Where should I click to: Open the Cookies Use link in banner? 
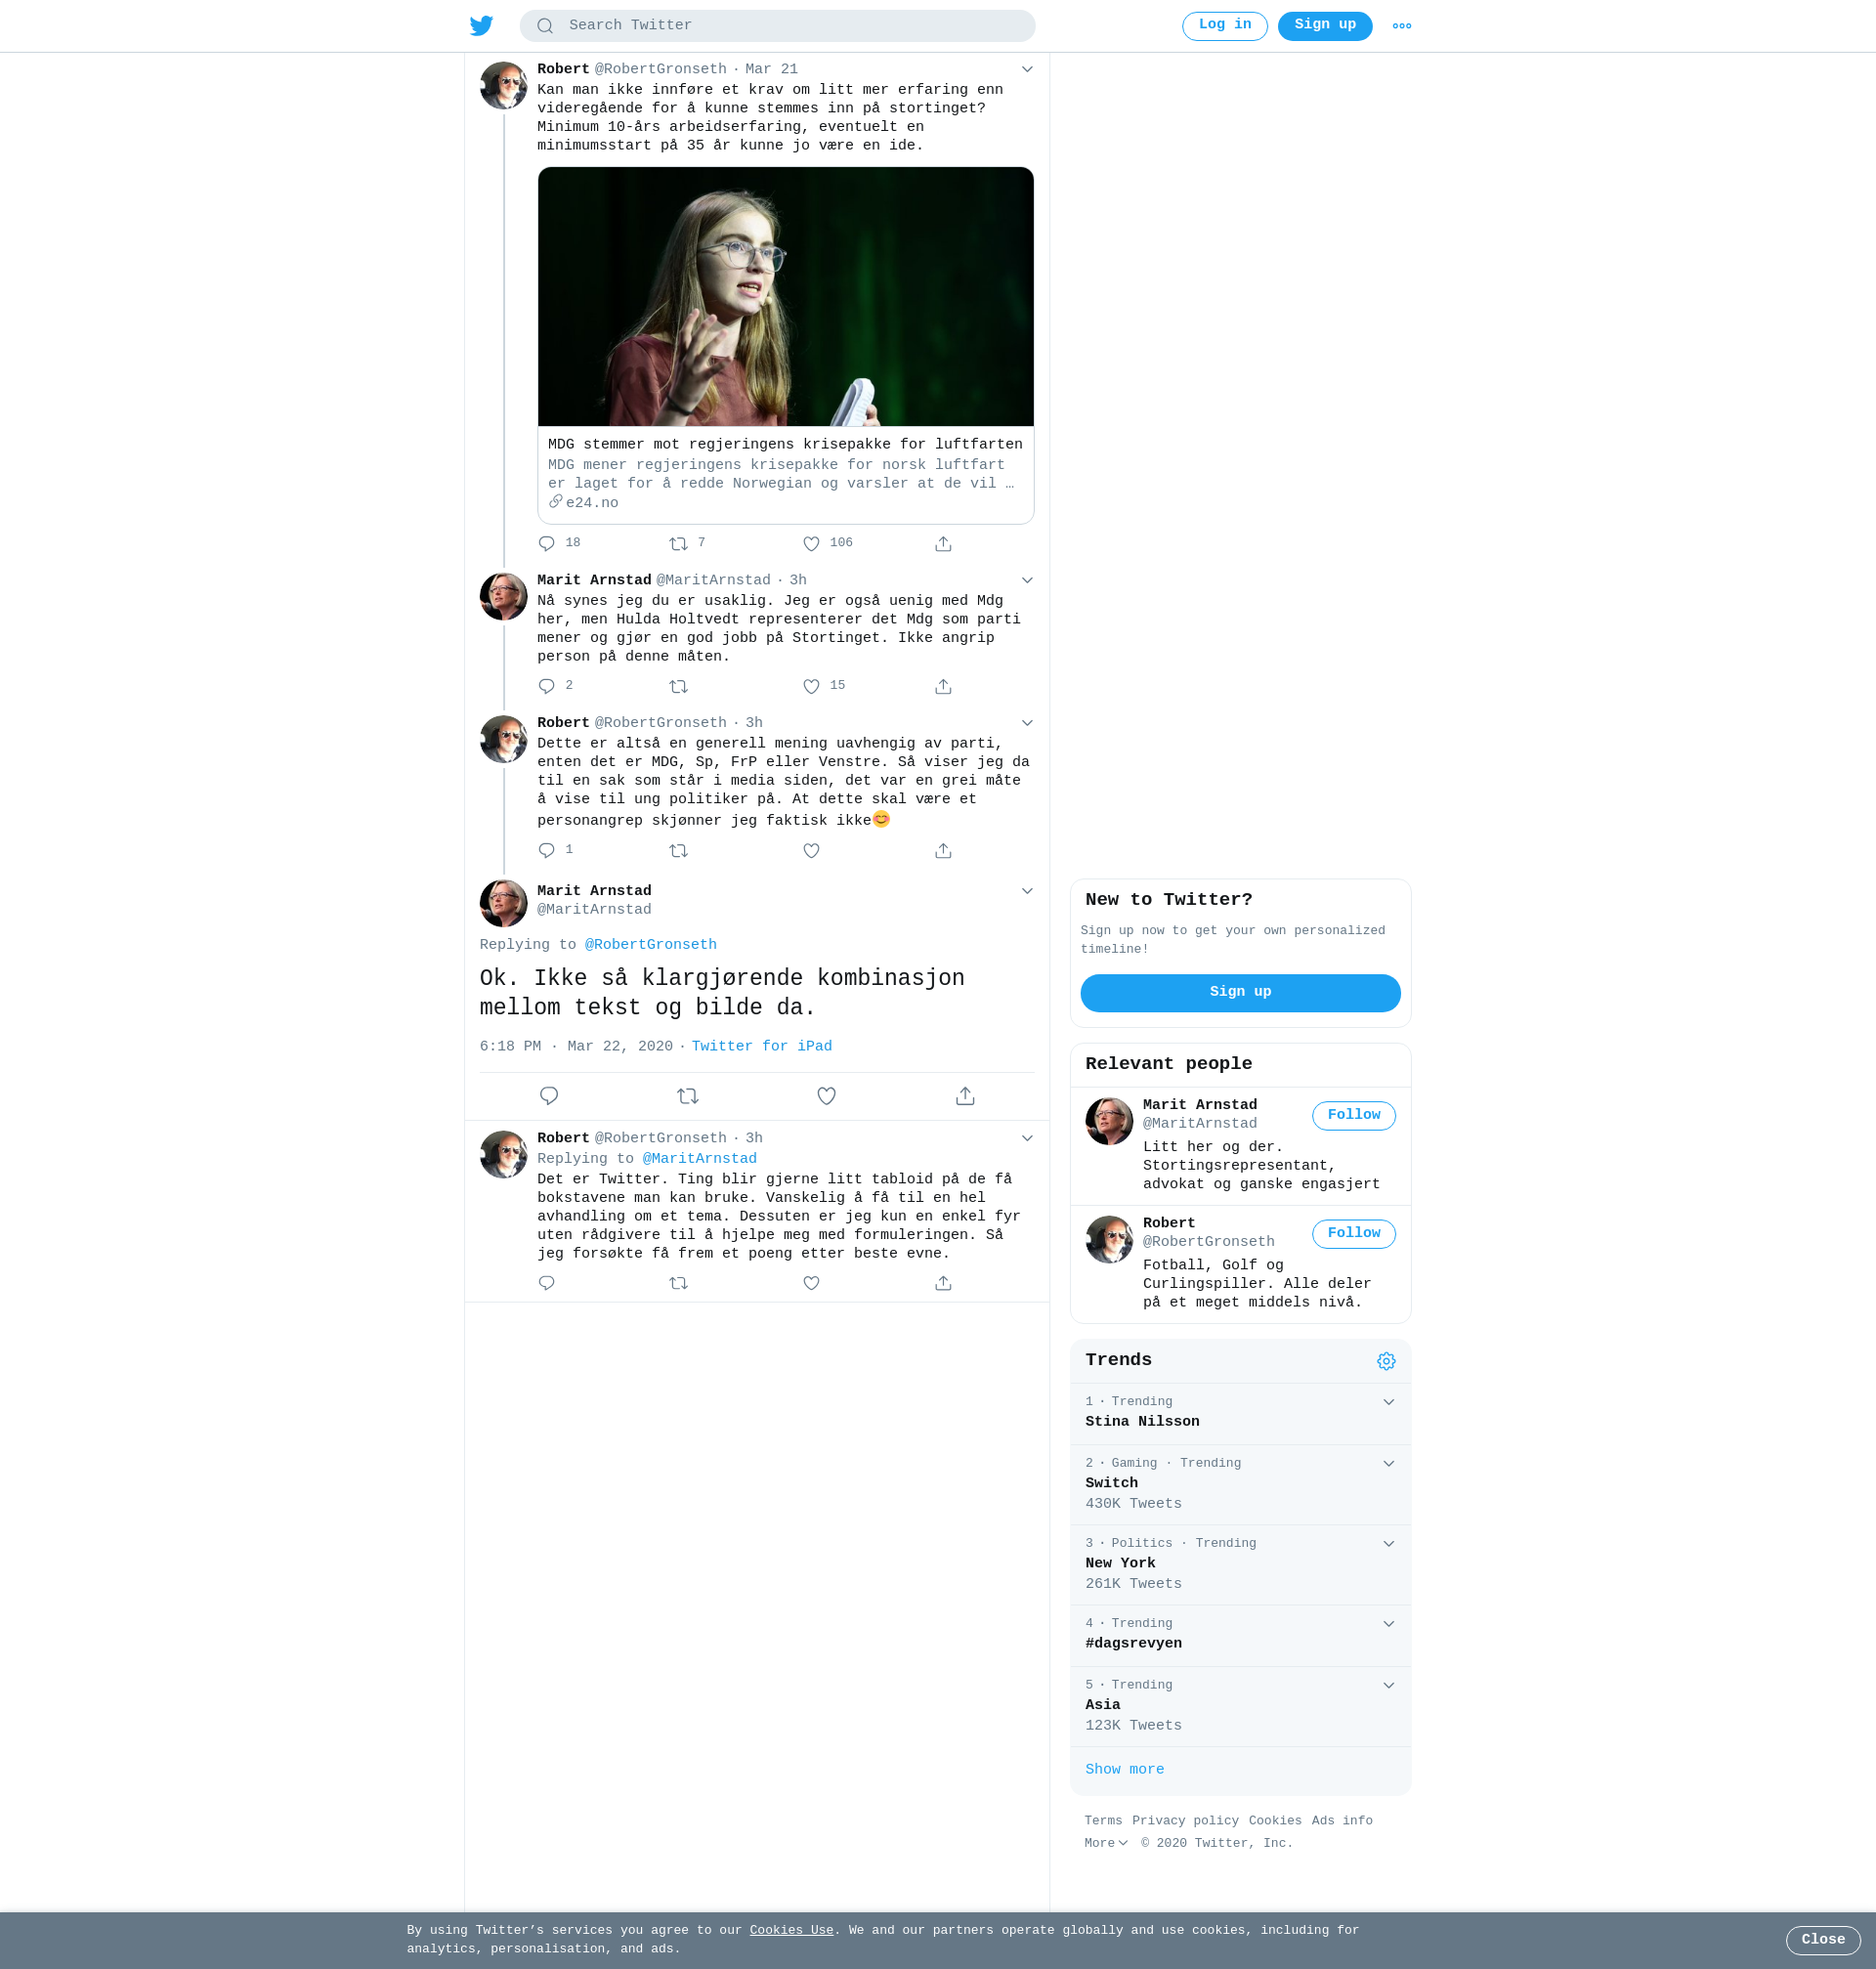(791, 1931)
